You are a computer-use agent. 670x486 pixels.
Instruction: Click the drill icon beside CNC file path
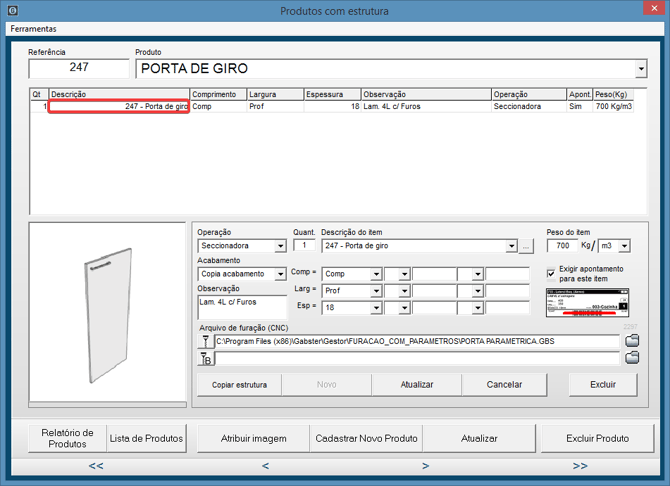(x=205, y=341)
